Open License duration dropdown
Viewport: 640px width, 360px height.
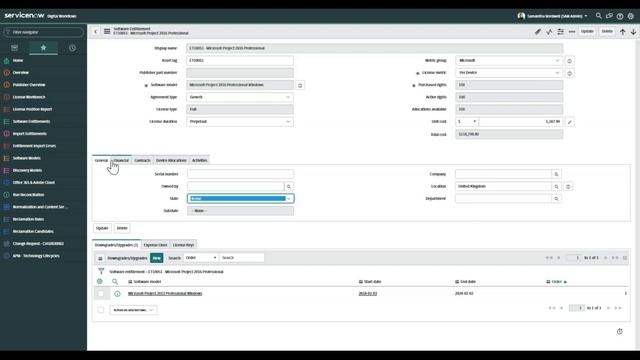click(x=240, y=122)
